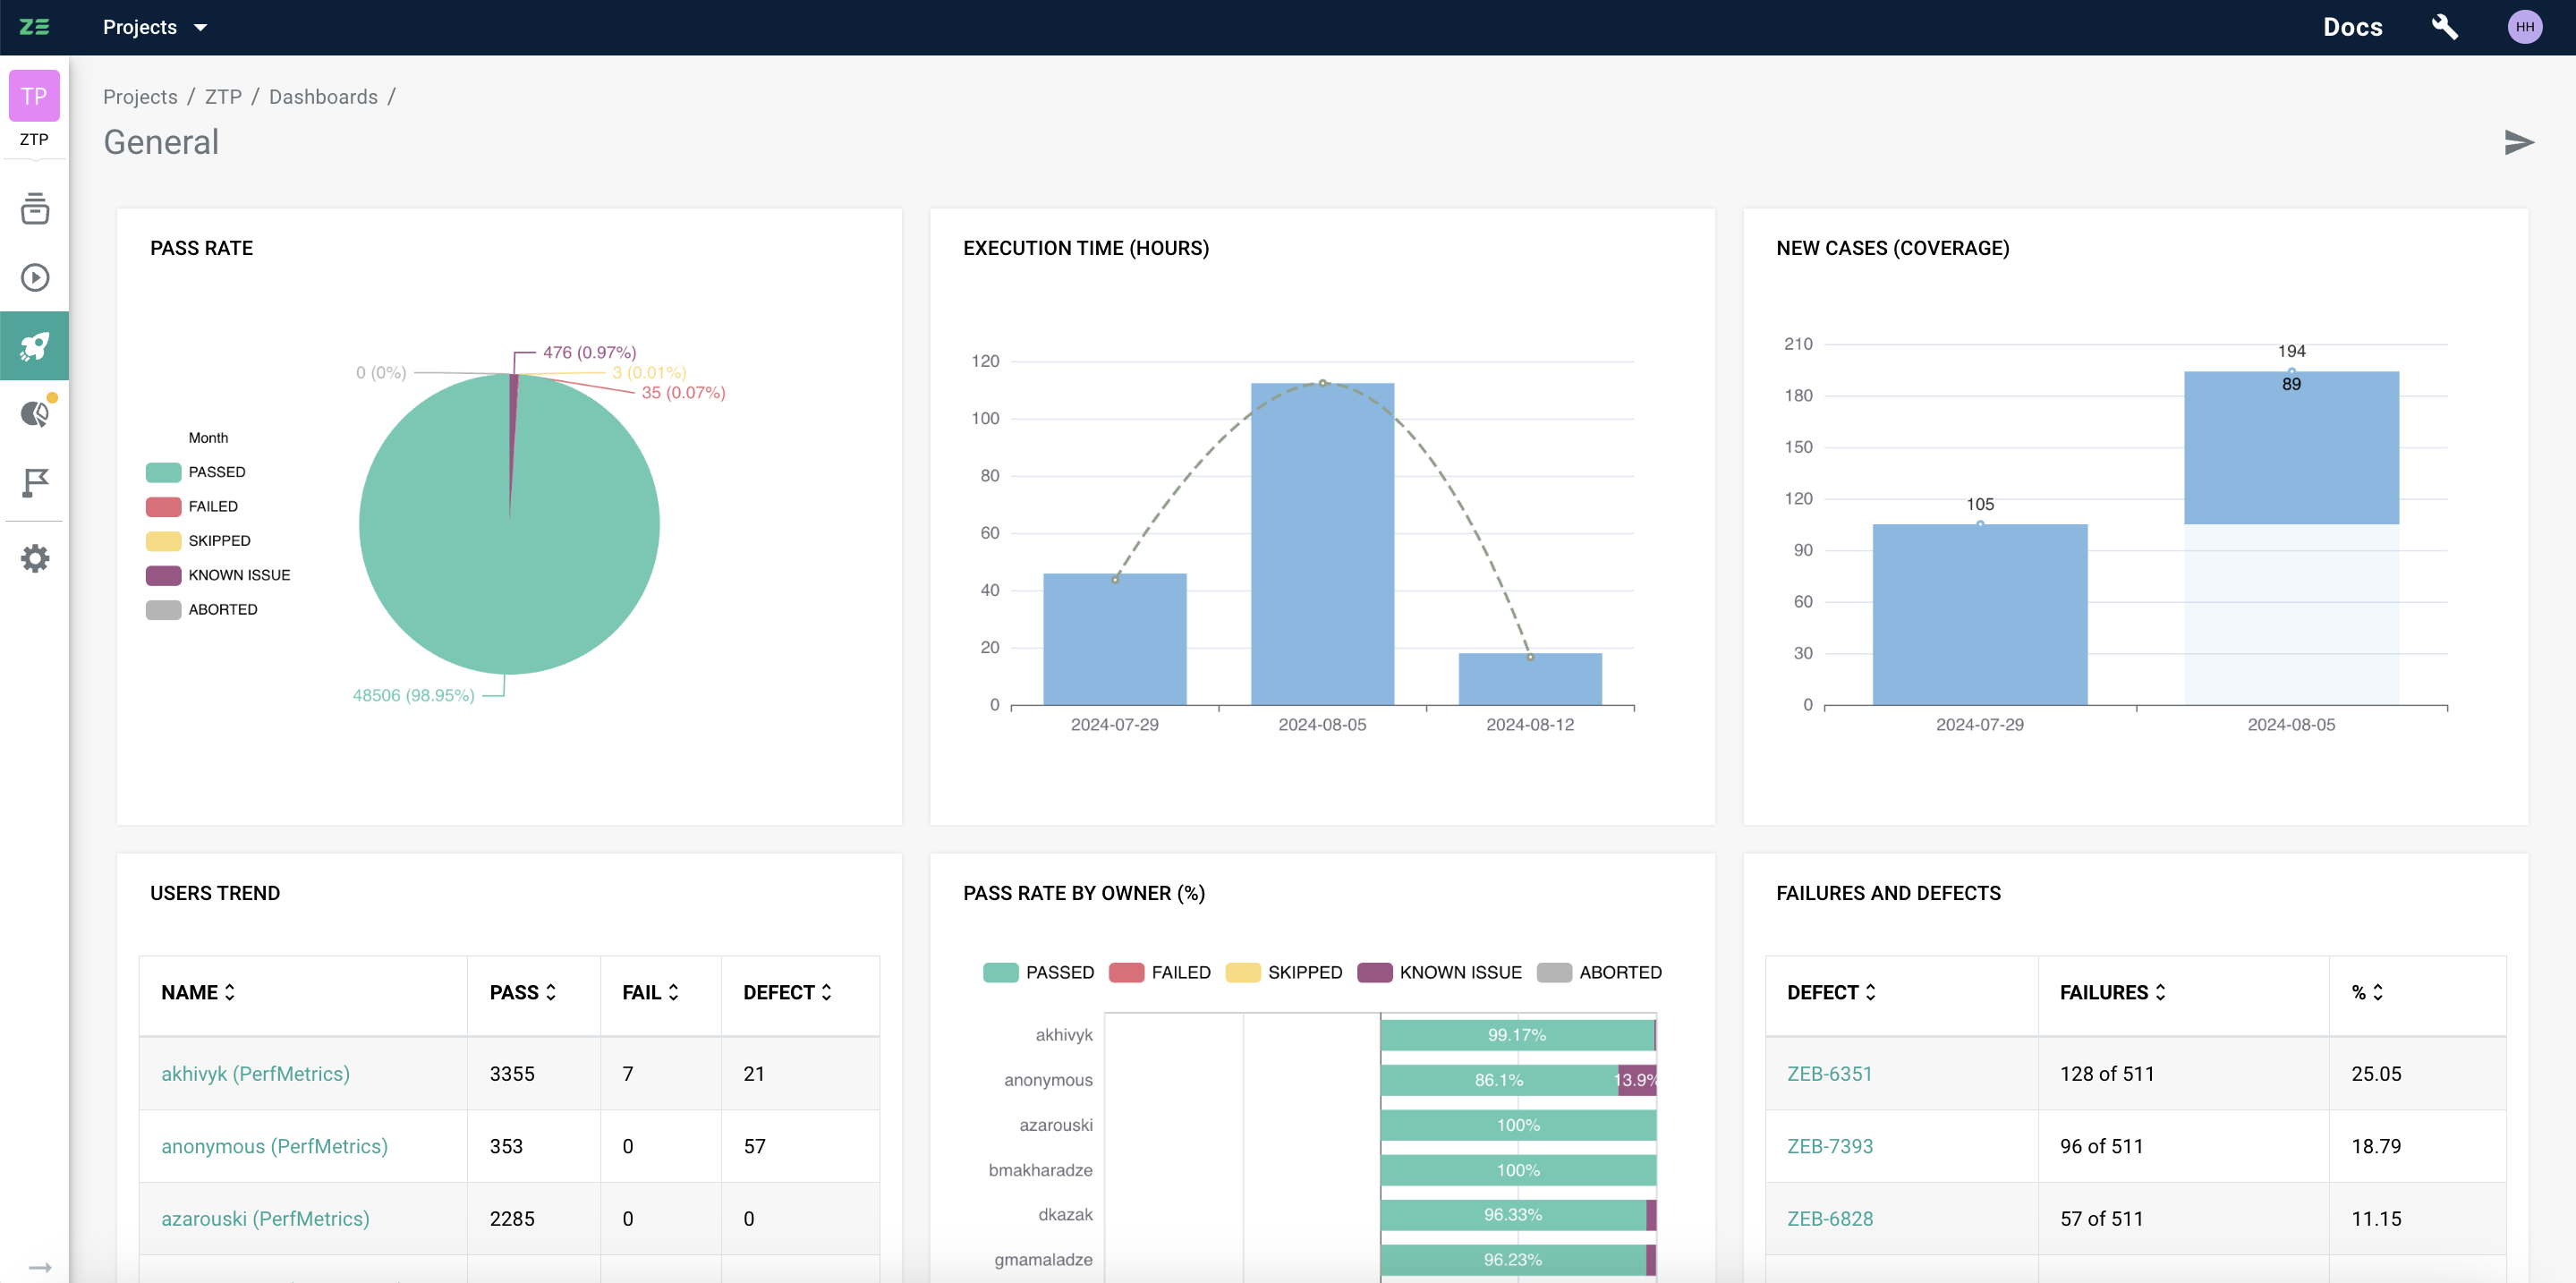Select the Test Sessions play icon
The image size is (2576, 1283).
(35, 277)
